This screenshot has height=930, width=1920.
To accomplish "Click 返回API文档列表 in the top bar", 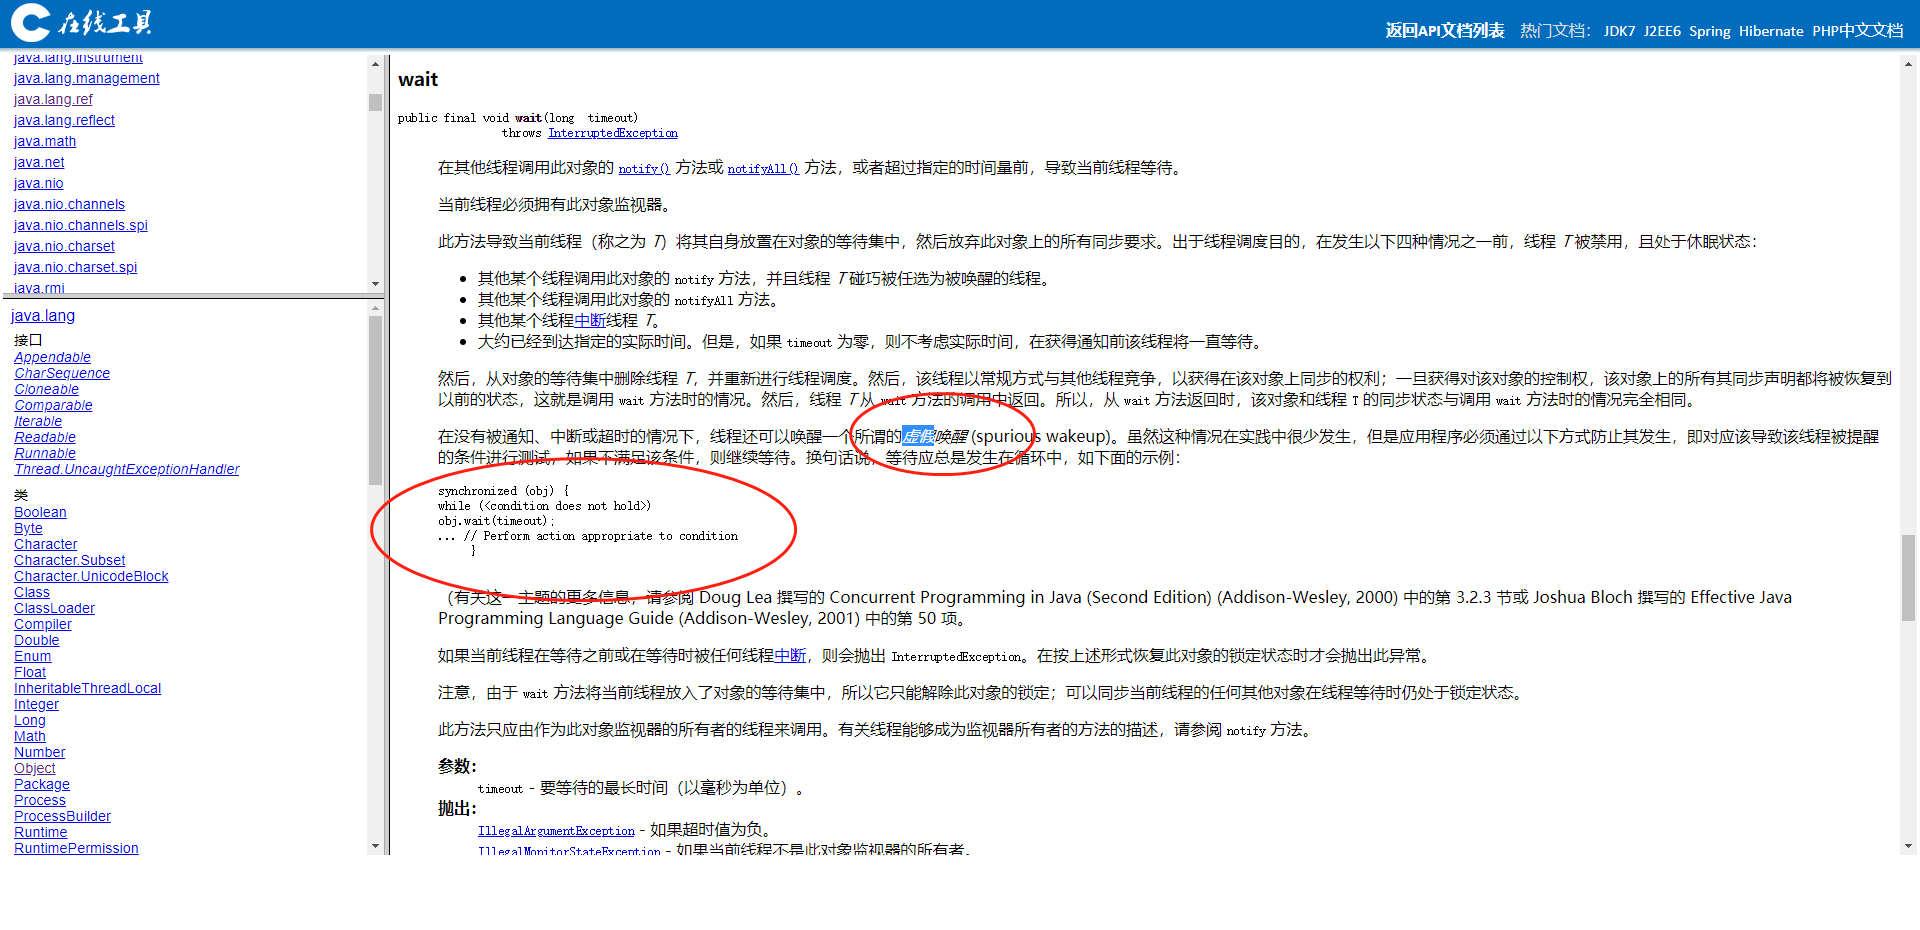I will click(x=1444, y=30).
